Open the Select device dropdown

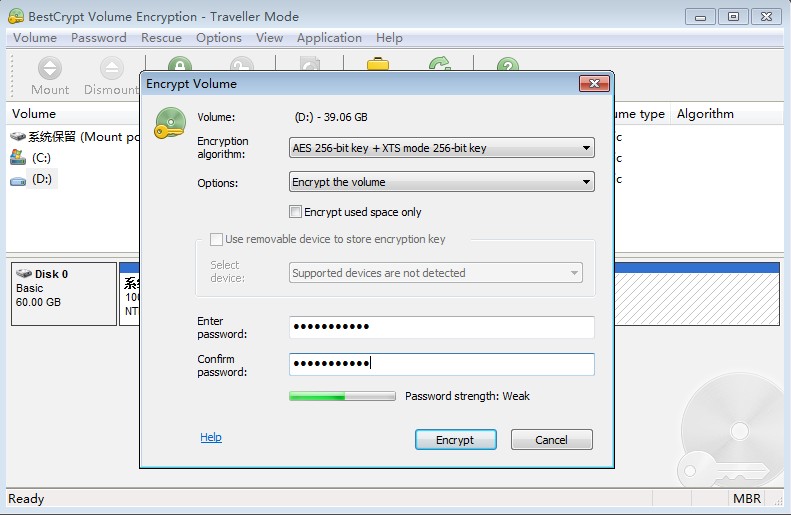coord(436,272)
